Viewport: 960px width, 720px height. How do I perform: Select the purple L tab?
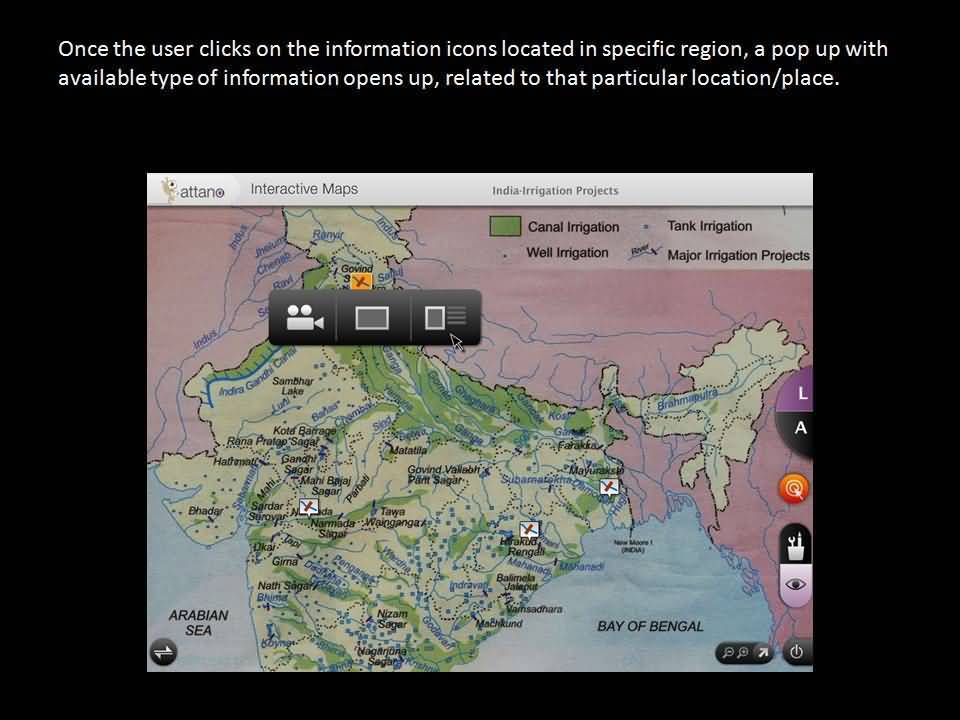pyautogui.click(x=802, y=394)
